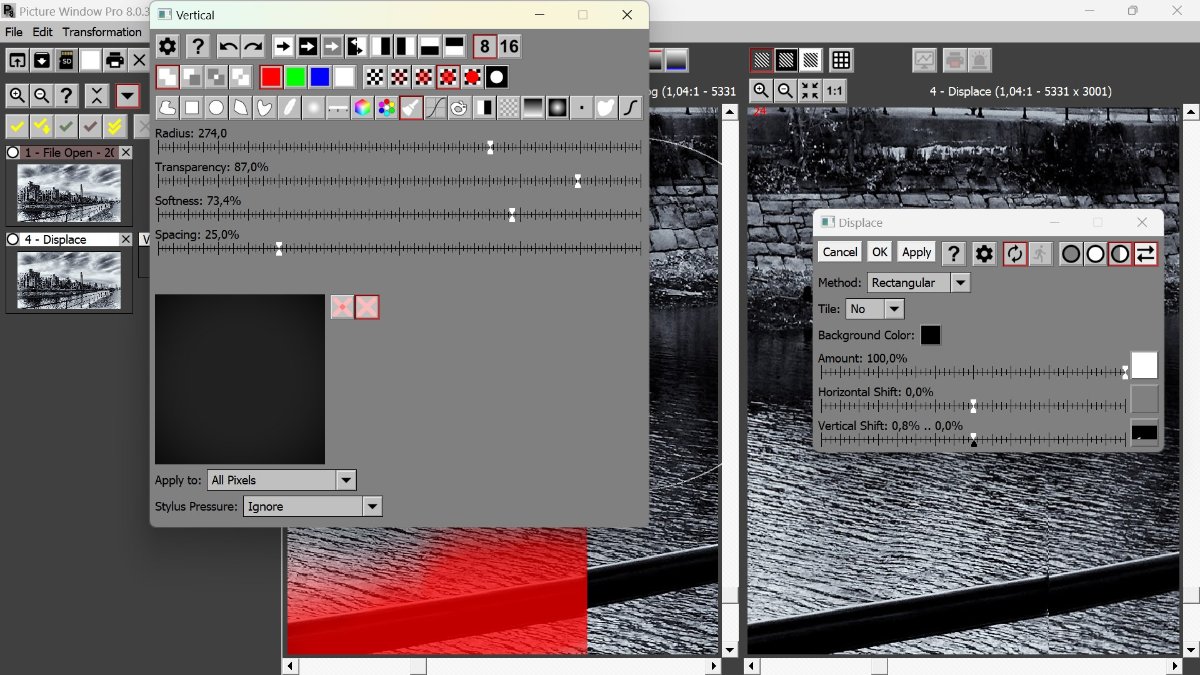Open the Edit menu
The width and height of the screenshot is (1200, 675).
42,32
